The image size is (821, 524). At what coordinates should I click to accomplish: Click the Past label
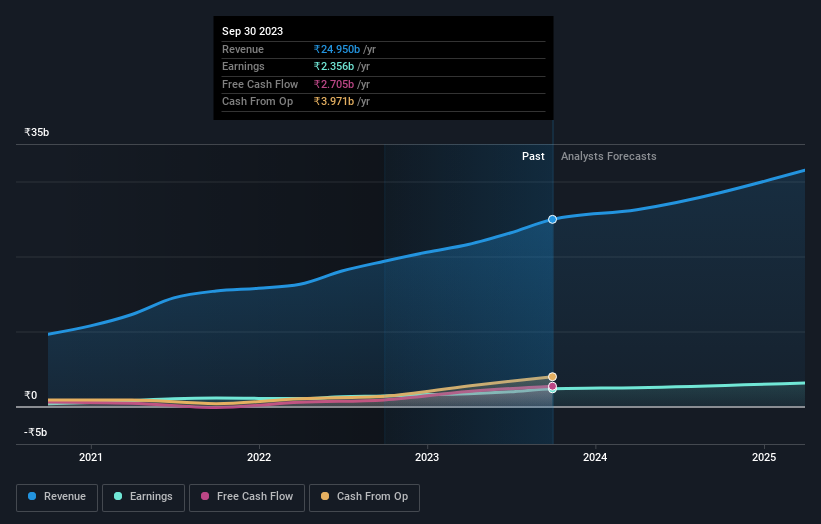[533, 157]
